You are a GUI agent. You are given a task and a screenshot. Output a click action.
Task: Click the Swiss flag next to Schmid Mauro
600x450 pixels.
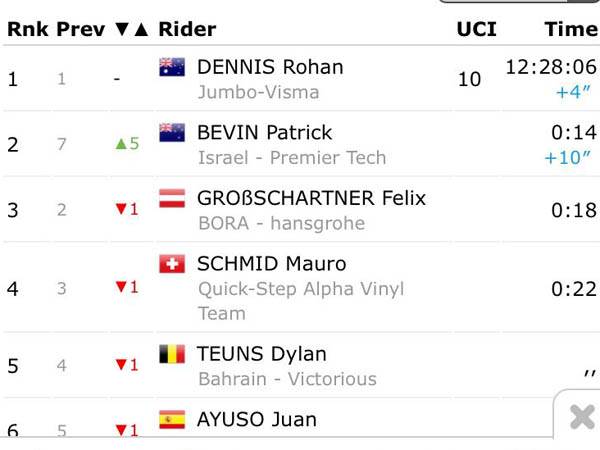click(172, 264)
